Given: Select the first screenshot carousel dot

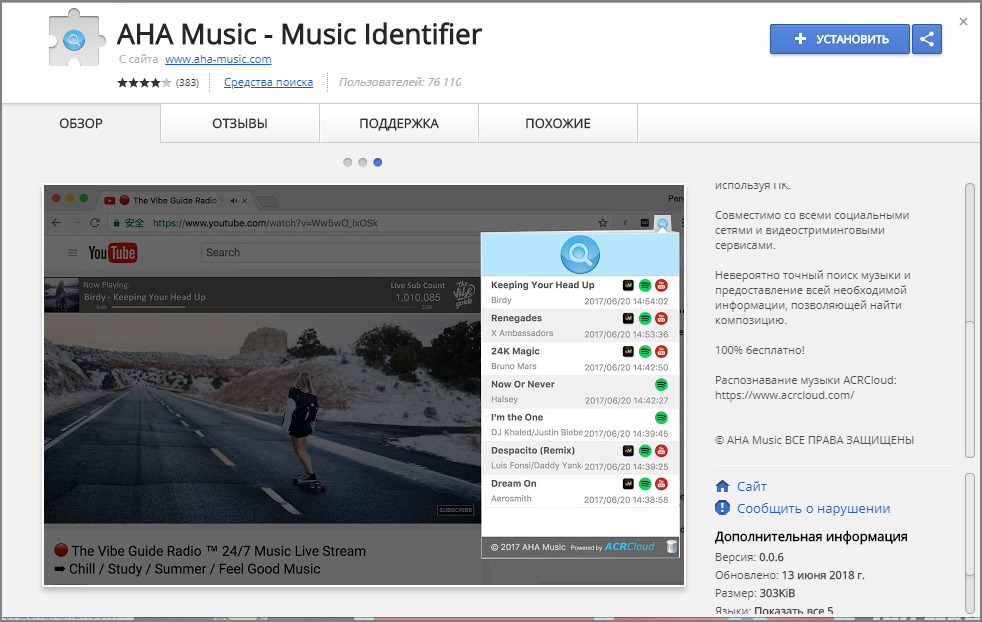Looking at the screenshot, I should click(348, 162).
